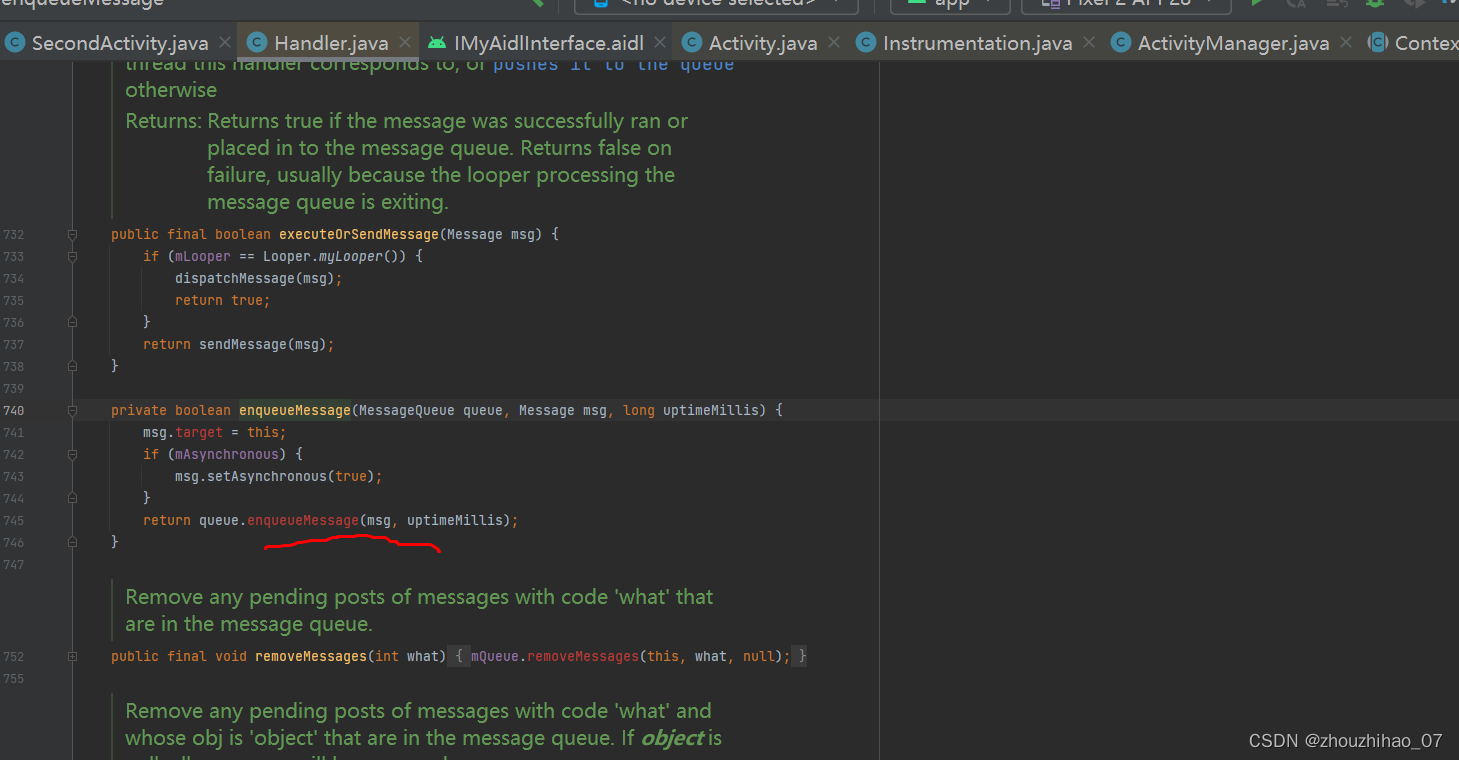Click the executeOrSendMessage method name
The image size is (1459, 760).
click(x=358, y=234)
